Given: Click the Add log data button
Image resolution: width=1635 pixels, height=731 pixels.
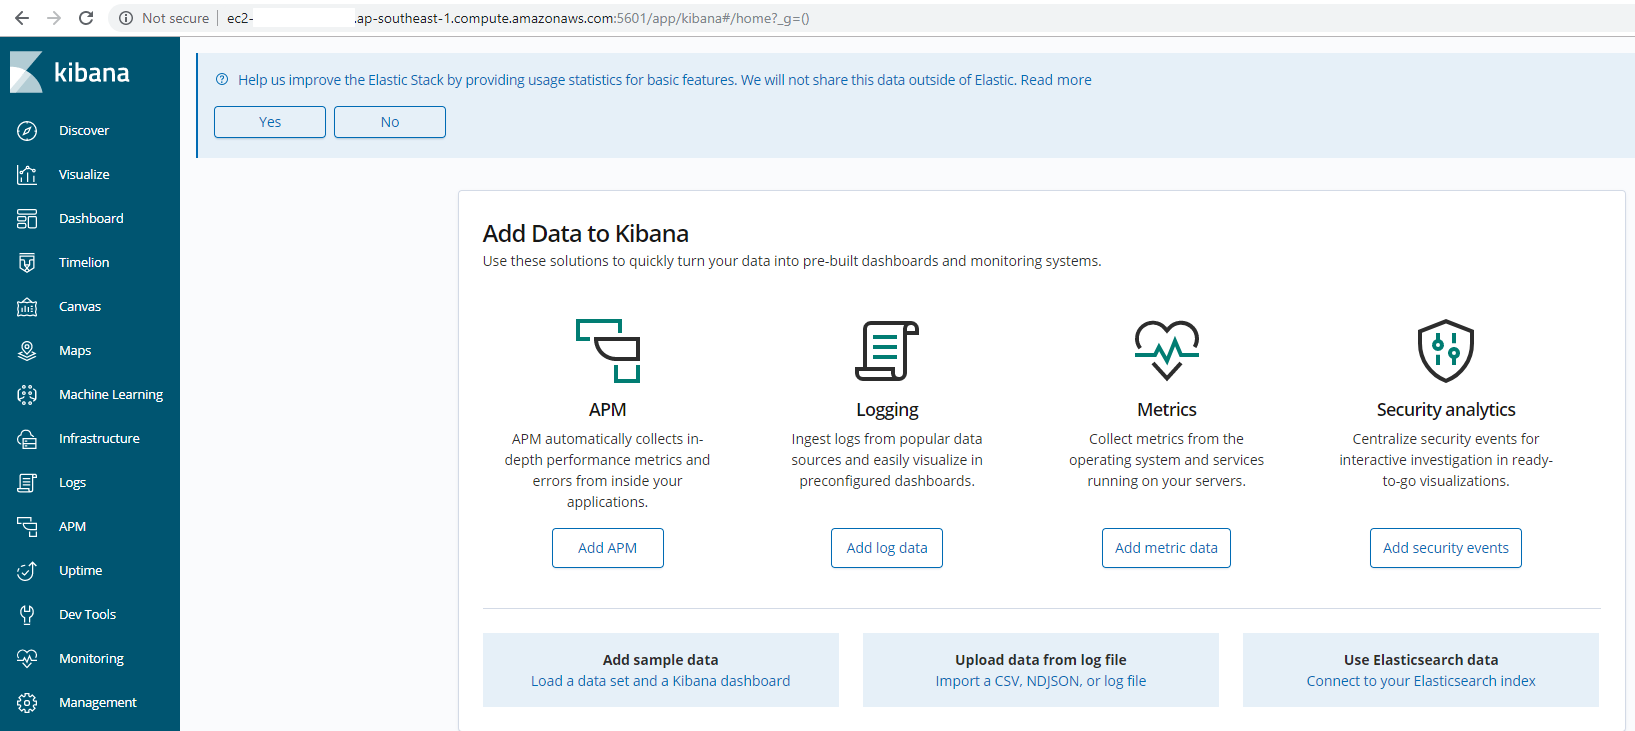Looking at the screenshot, I should coord(887,548).
